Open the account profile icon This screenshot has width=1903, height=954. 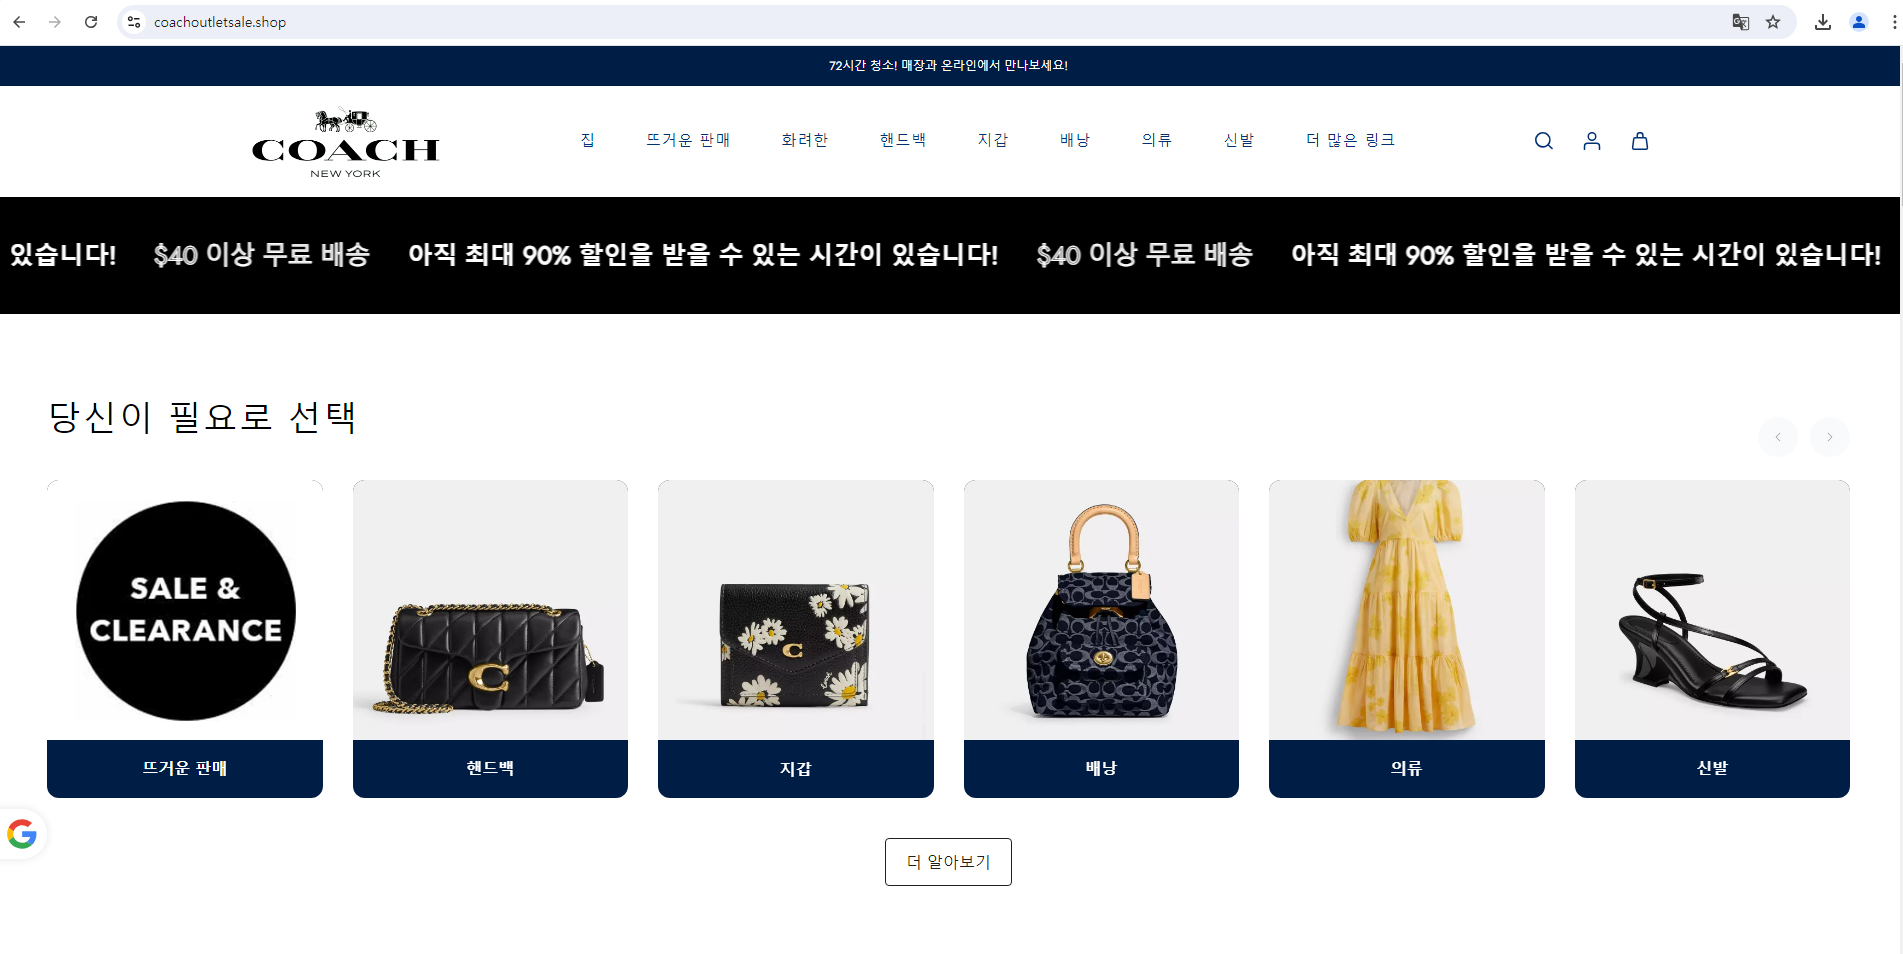pos(1591,141)
